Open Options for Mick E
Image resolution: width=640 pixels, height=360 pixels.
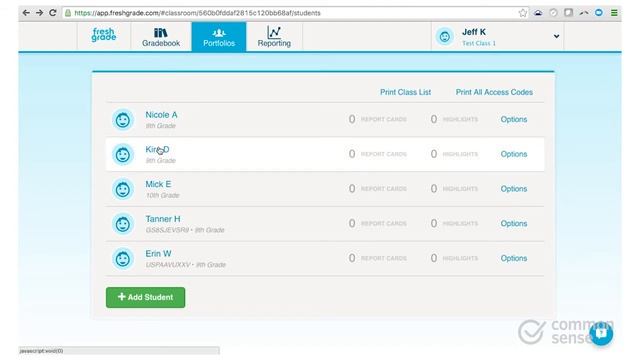[513, 189]
